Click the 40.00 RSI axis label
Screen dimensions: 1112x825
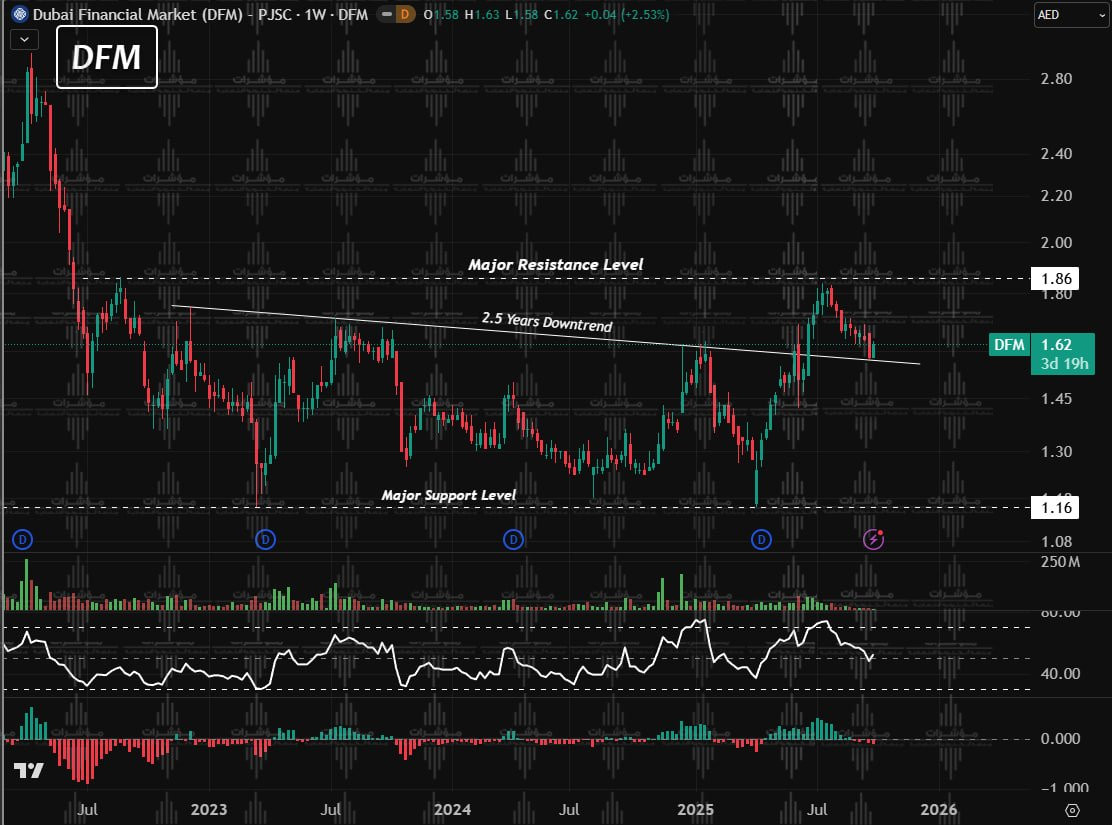(1060, 674)
